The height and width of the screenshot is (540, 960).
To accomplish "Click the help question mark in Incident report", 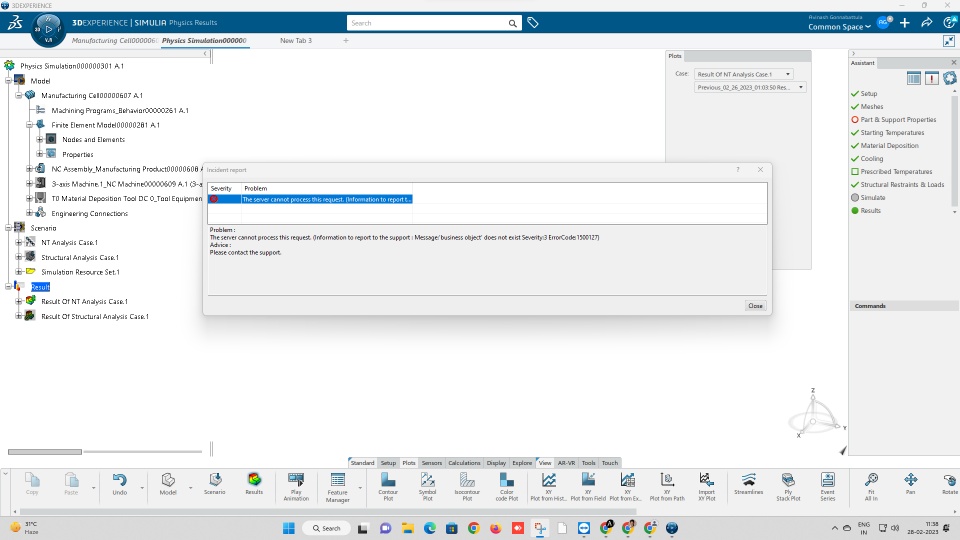I will tap(738, 170).
